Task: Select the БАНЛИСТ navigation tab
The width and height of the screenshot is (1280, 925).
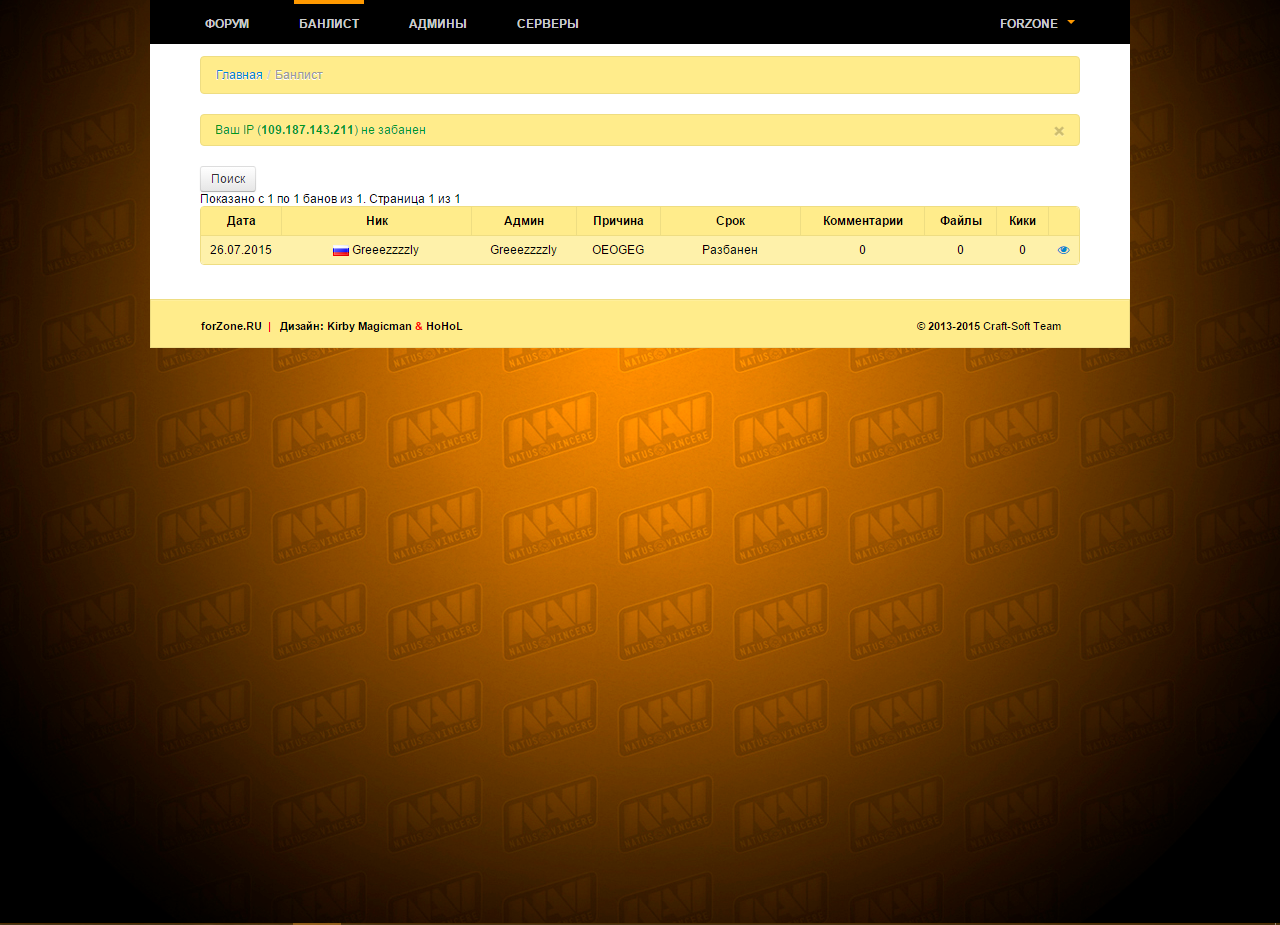Action: [329, 23]
